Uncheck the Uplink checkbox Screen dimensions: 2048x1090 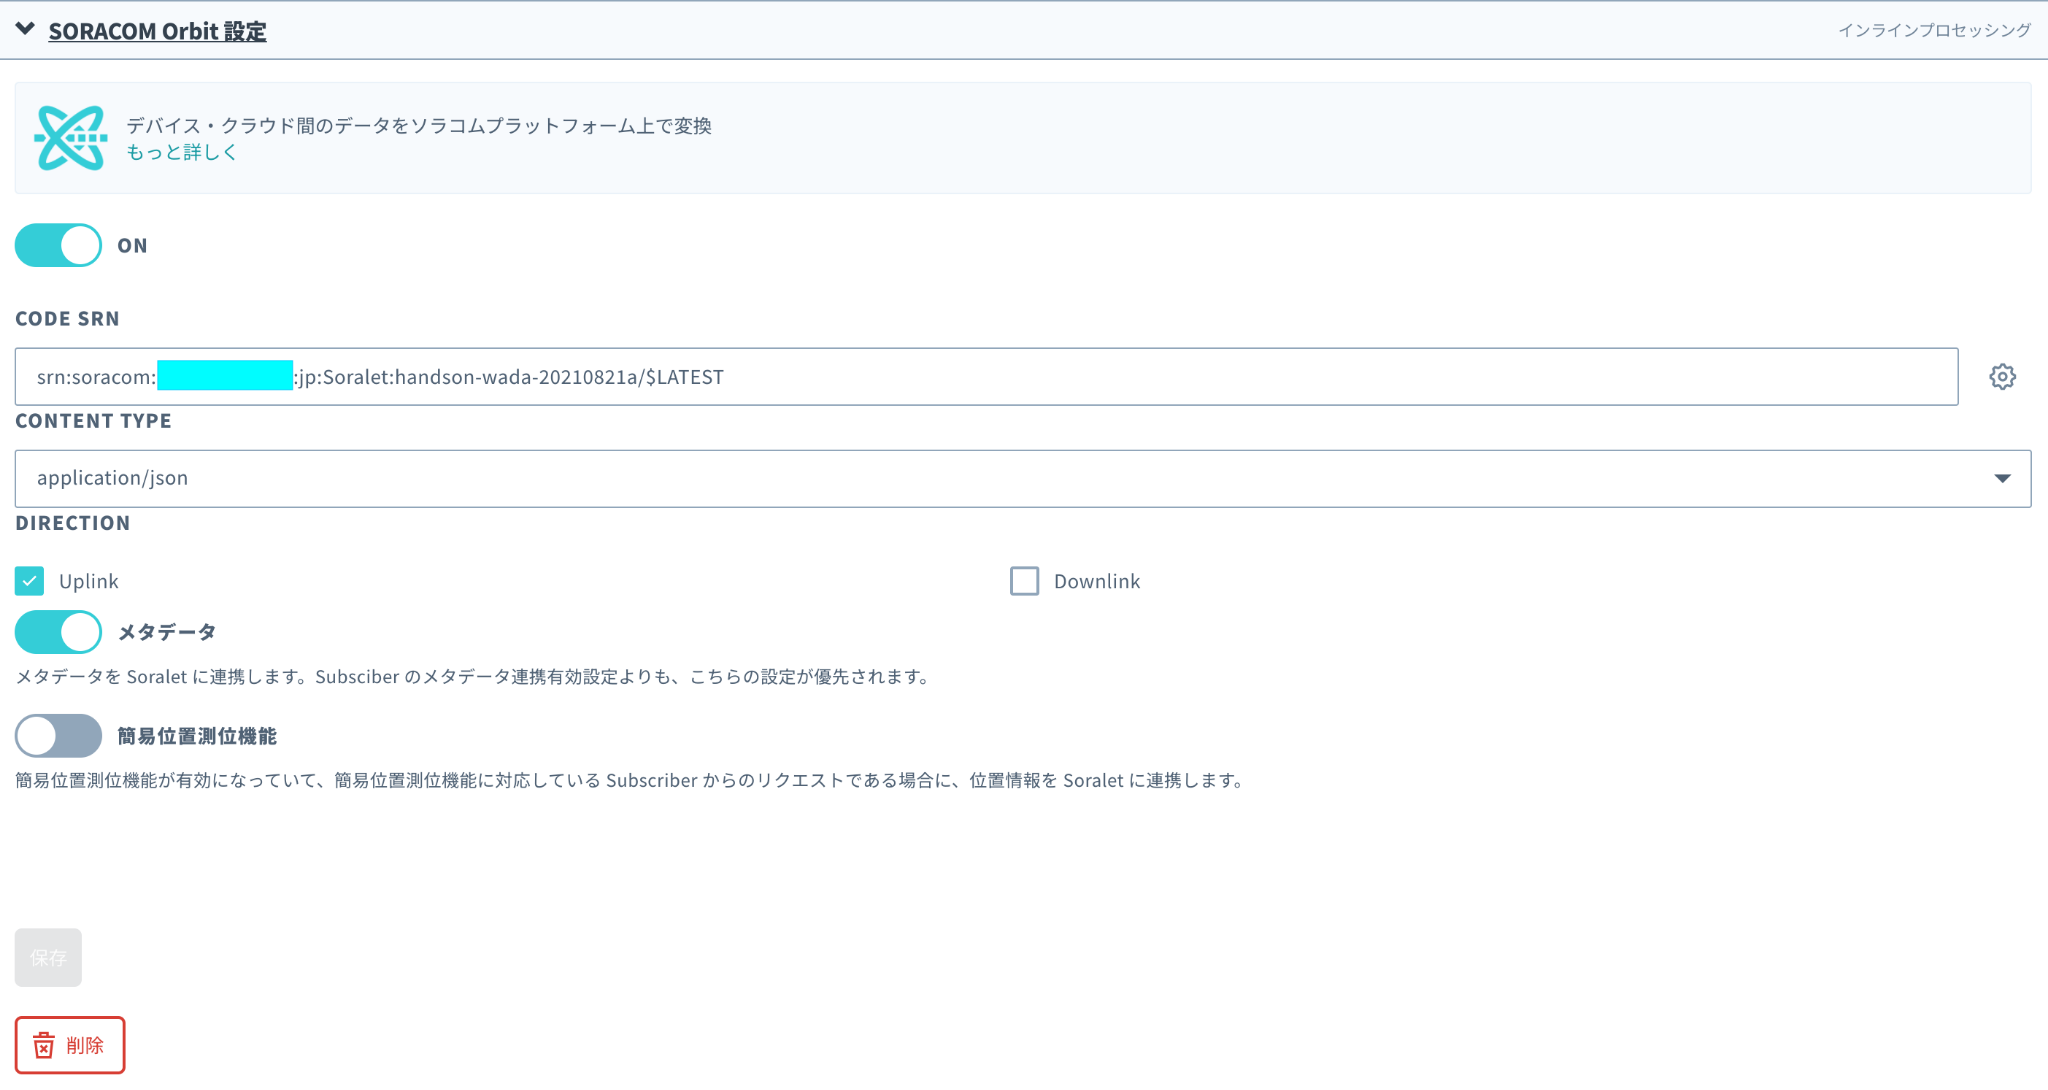click(30, 581)
